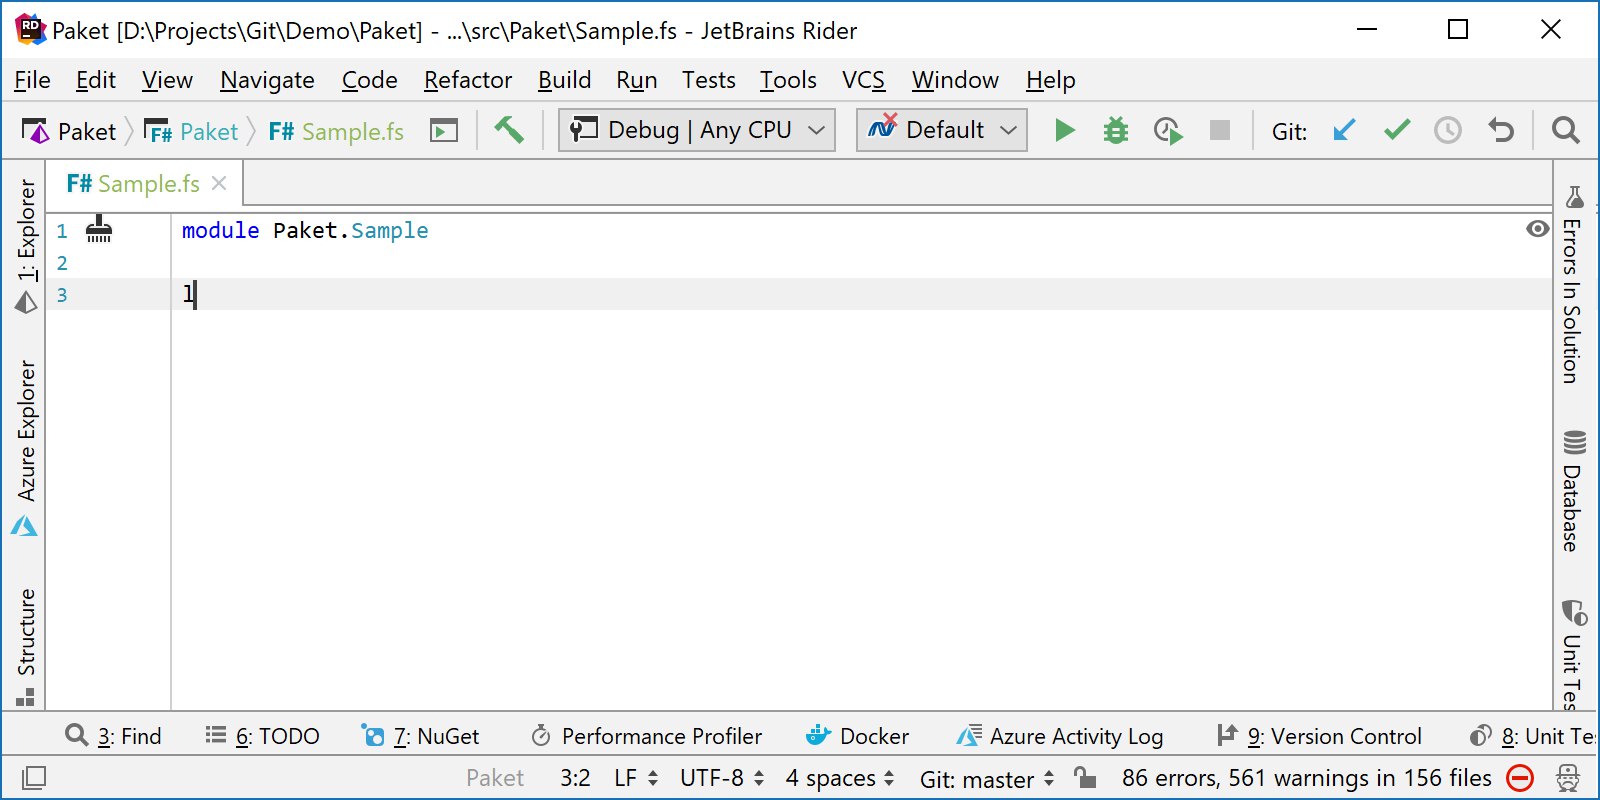1600x800 pixels.
Task: Open the Git: master branch popup
Action: pos(987,779)
